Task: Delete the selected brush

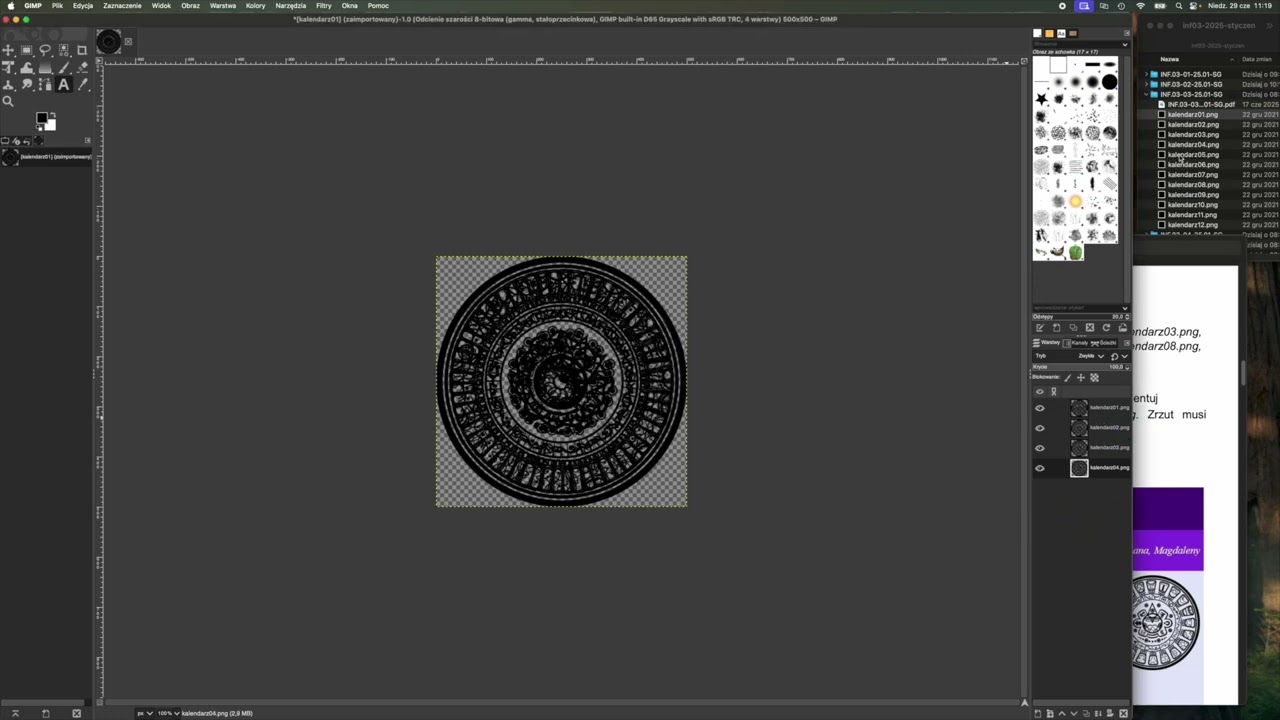Action: [x=1090, y=328]
